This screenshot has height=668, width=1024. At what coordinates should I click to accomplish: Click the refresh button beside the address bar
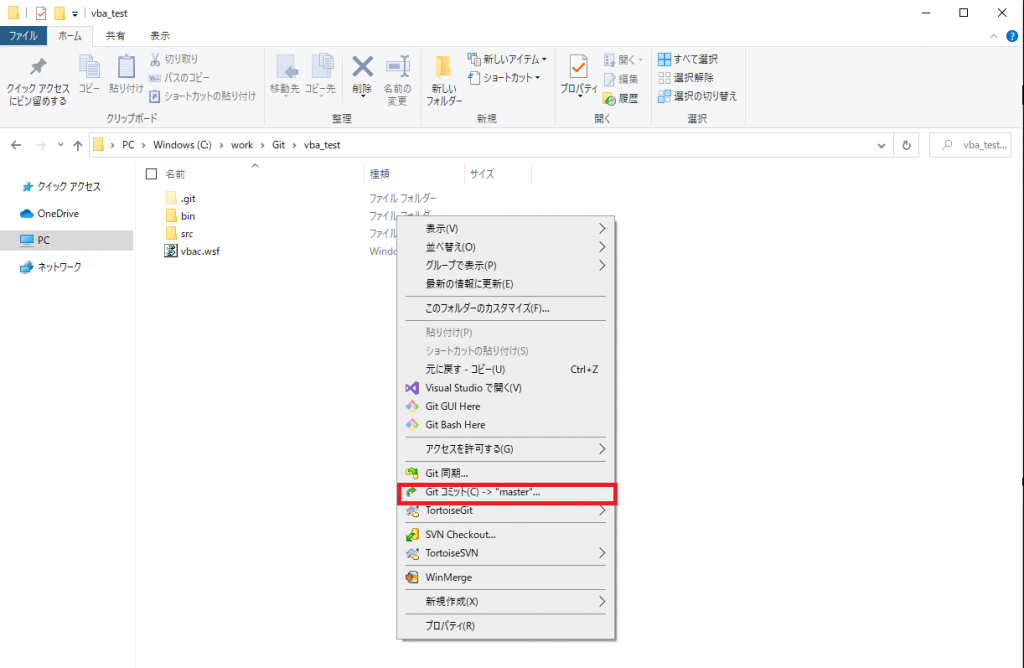[x=906, y=144]
